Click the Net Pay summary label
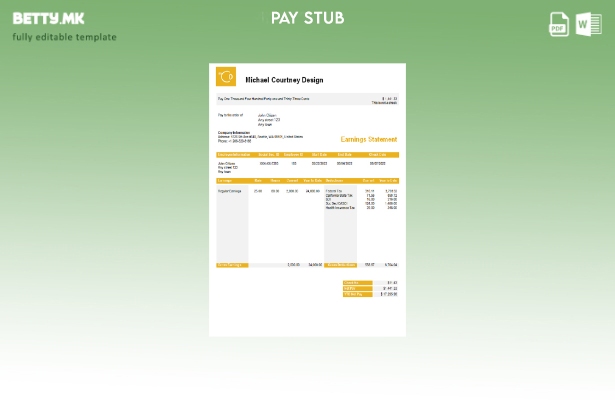The height and width of the screenshot is (400, 615). pos(357,288)
